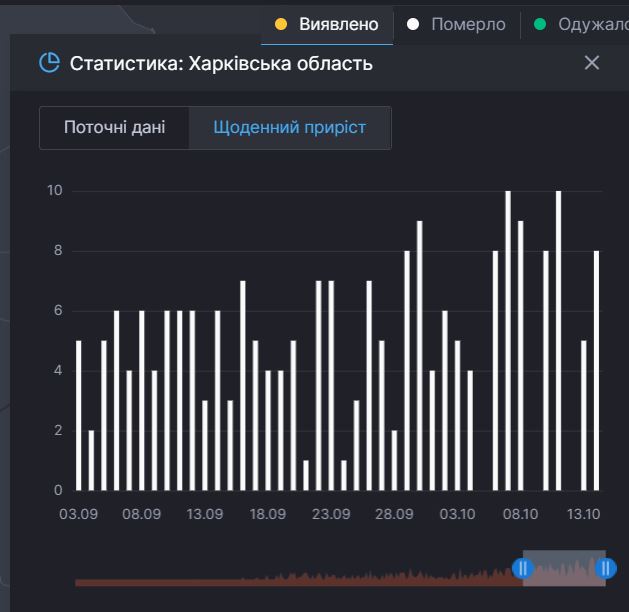
Task: Select the Виявлено tab
Action: (x=327, y=25)
